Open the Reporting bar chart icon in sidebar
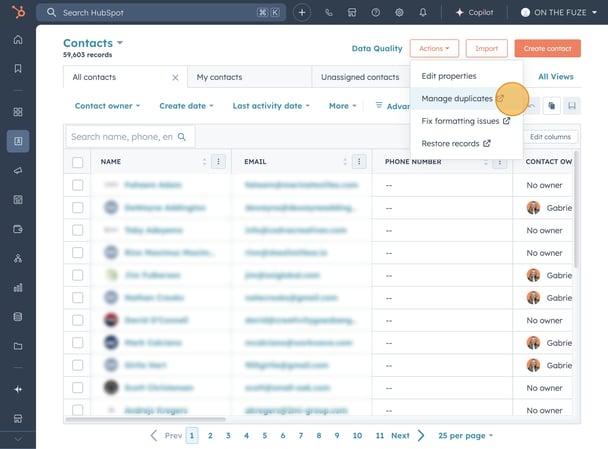 (x=18, y=287)
